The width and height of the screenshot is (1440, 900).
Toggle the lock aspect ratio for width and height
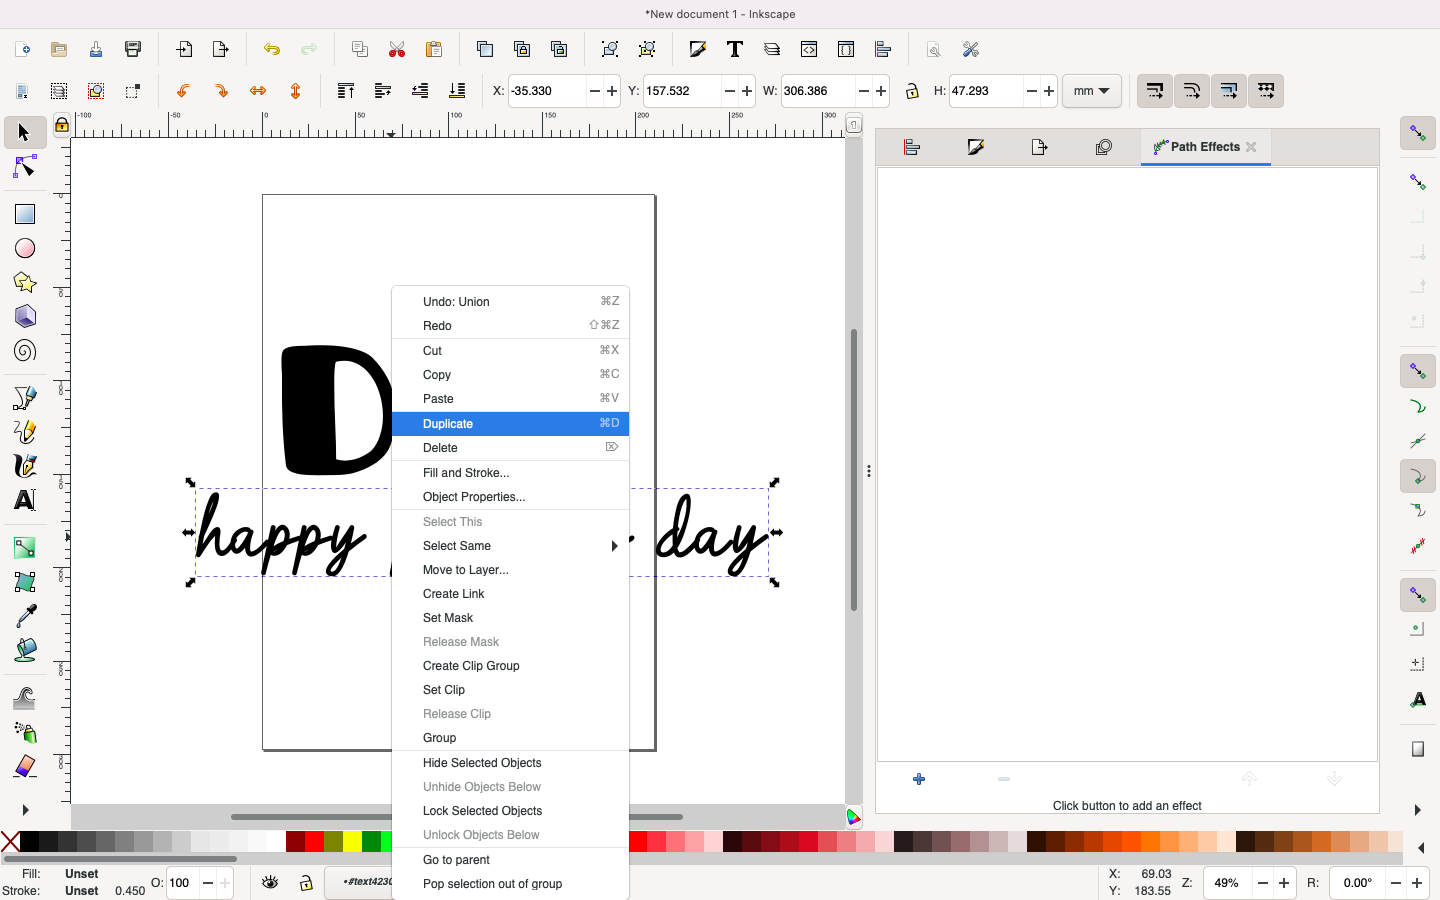(x=913, y=91)
